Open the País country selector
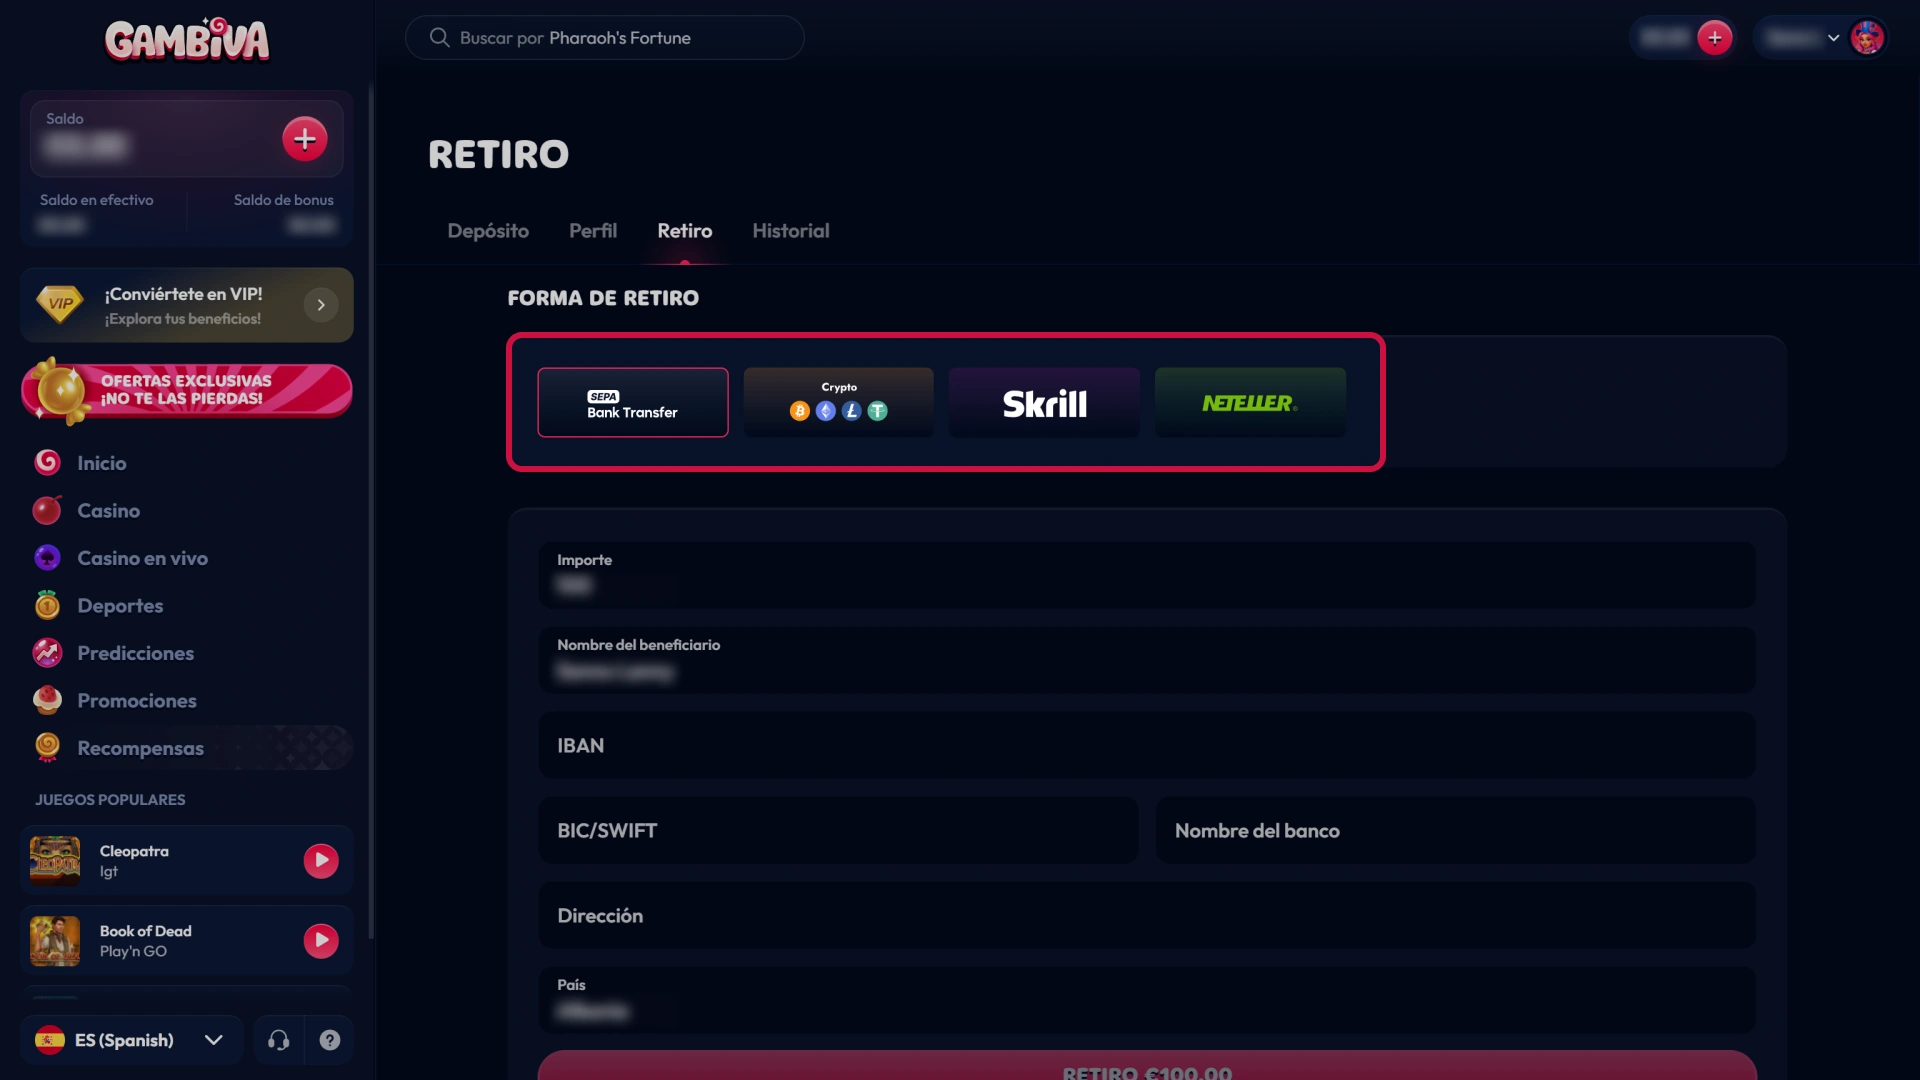Viewport: 1920px width, 1080px height. coord(1147,1000)
